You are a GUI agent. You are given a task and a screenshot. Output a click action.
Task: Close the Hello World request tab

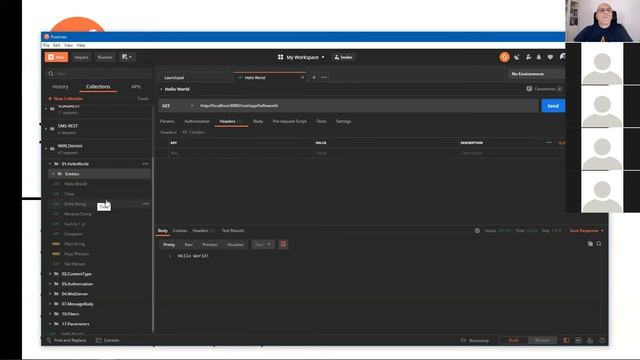pyautogui.click(x=302, y=78)
